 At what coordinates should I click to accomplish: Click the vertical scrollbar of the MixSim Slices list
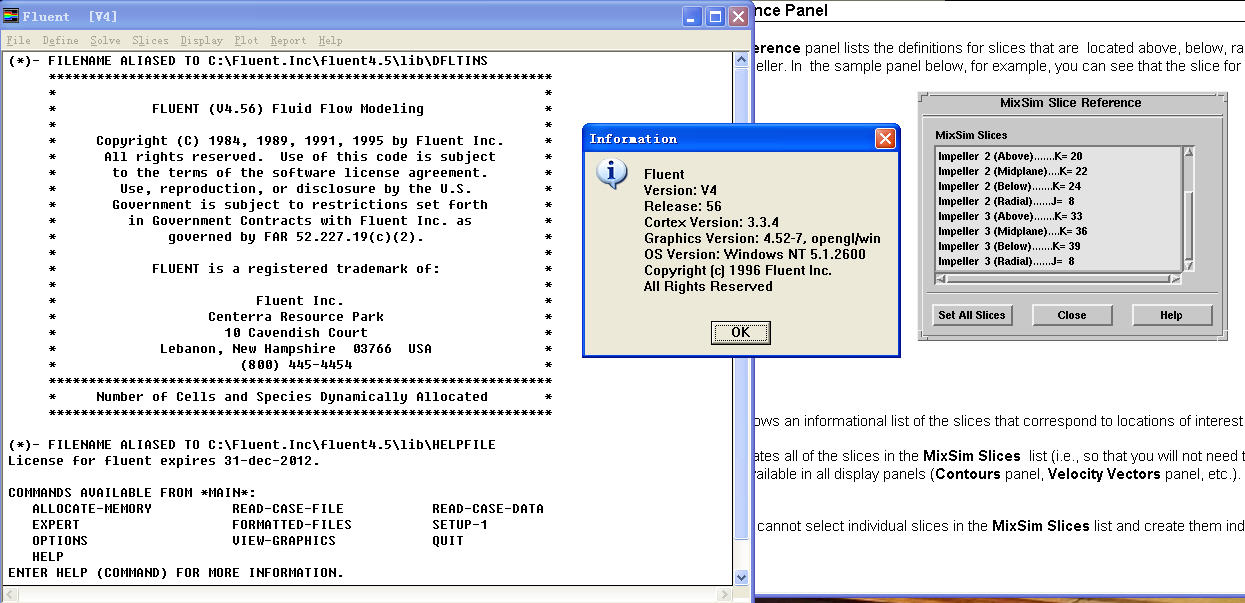click(1189, 208)
